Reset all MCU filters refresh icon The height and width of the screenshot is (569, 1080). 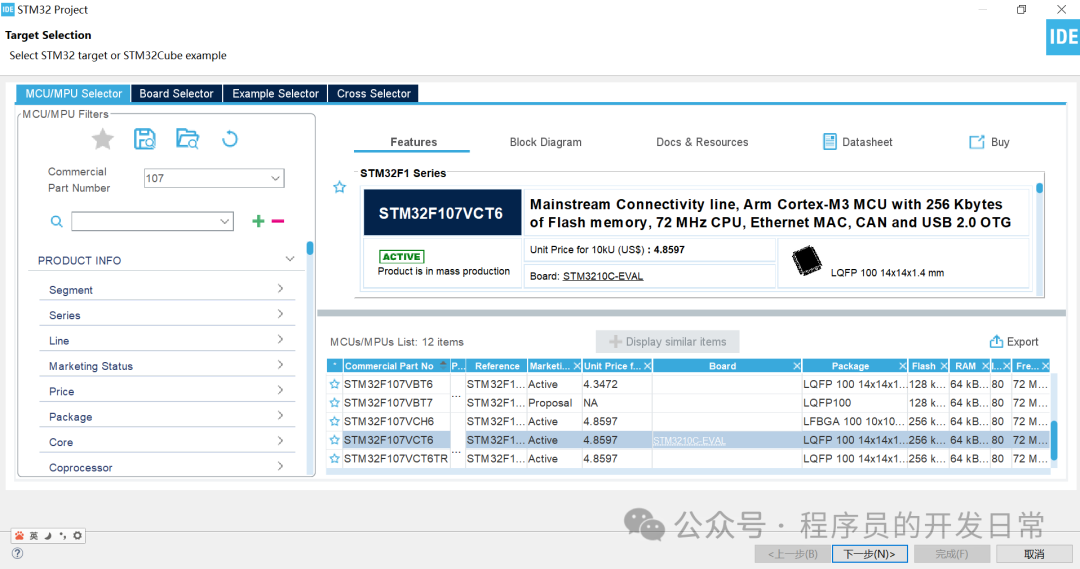[230, 139]
